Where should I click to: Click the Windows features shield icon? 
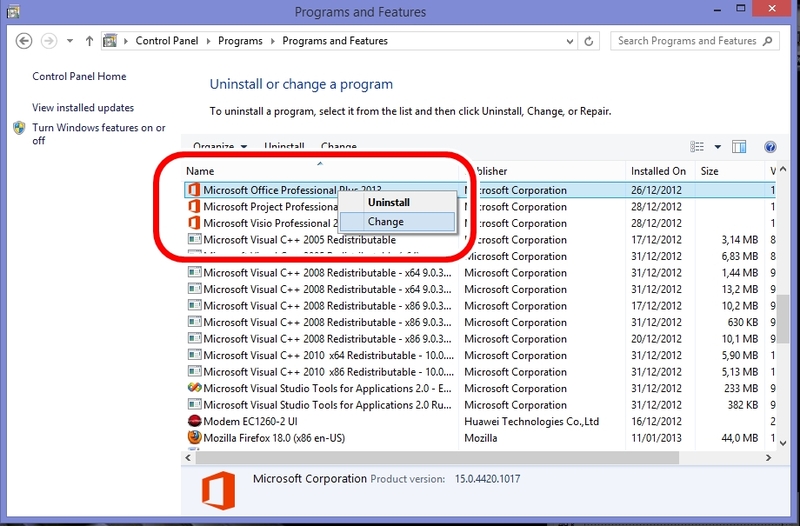pyautogui.click(x=19, y=128)
